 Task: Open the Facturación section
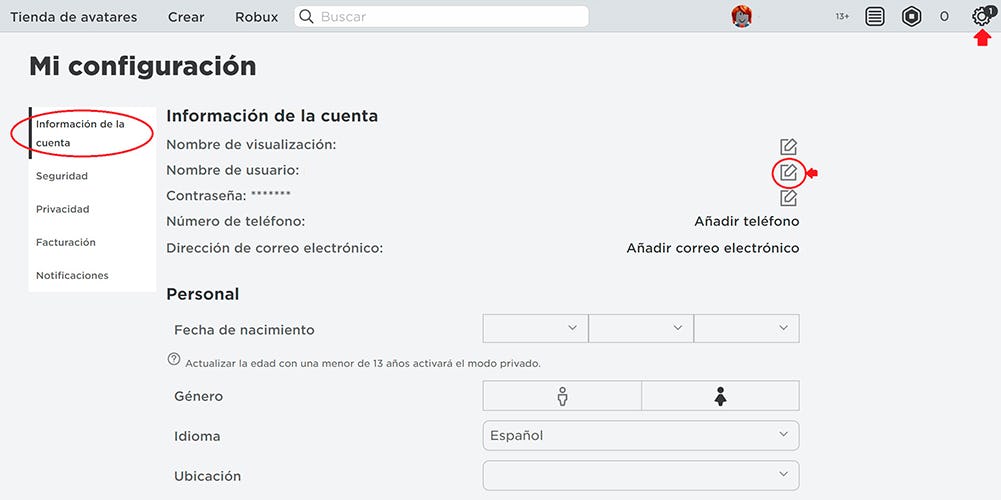pos(66,242)
